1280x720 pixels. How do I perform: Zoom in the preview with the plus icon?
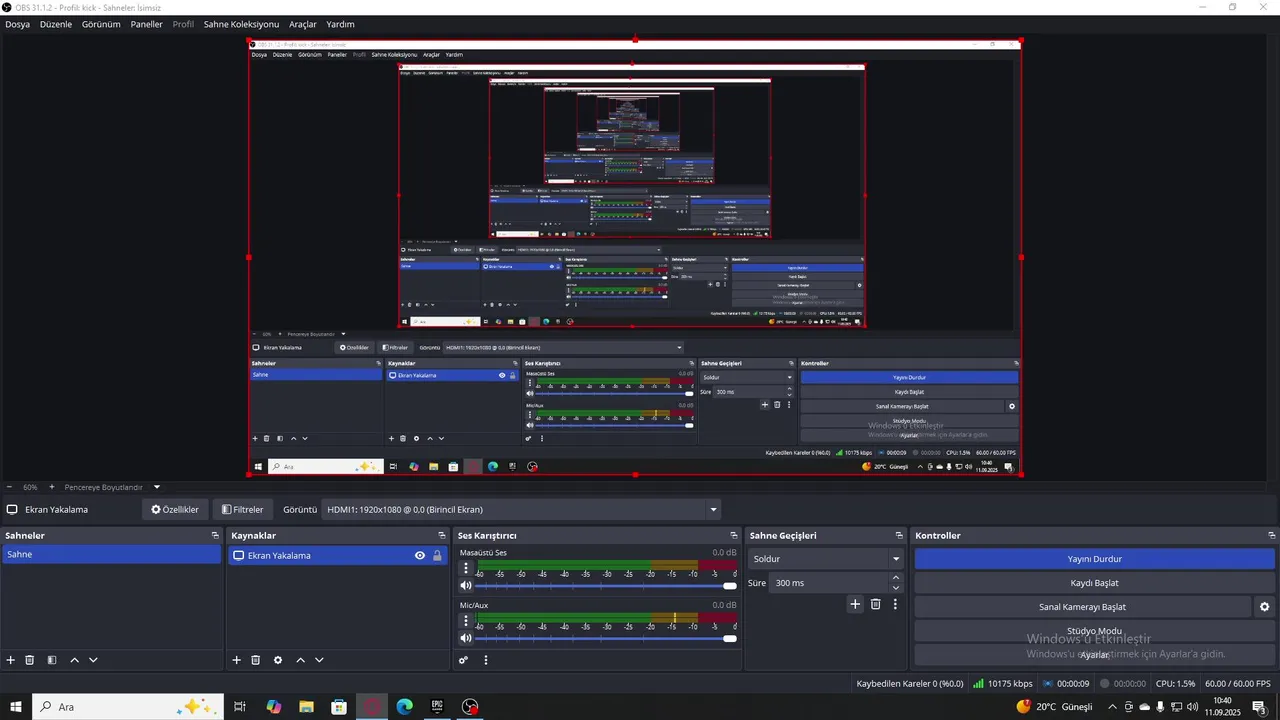52,487
